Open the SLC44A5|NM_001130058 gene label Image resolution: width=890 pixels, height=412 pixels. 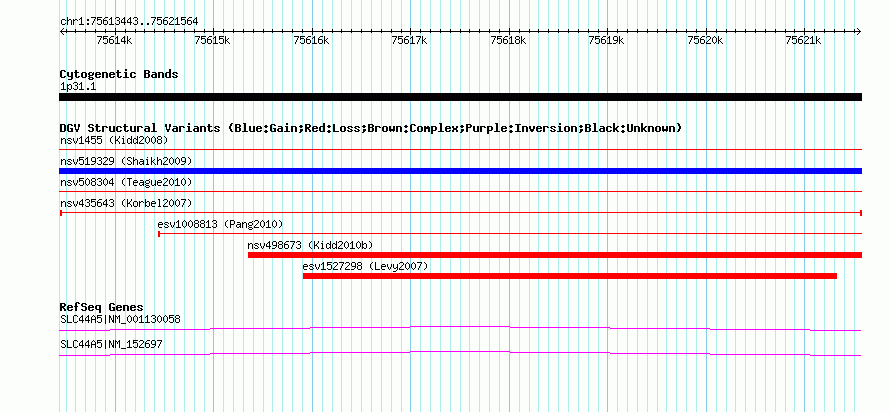pyautogui.click(x=120, y=319)
